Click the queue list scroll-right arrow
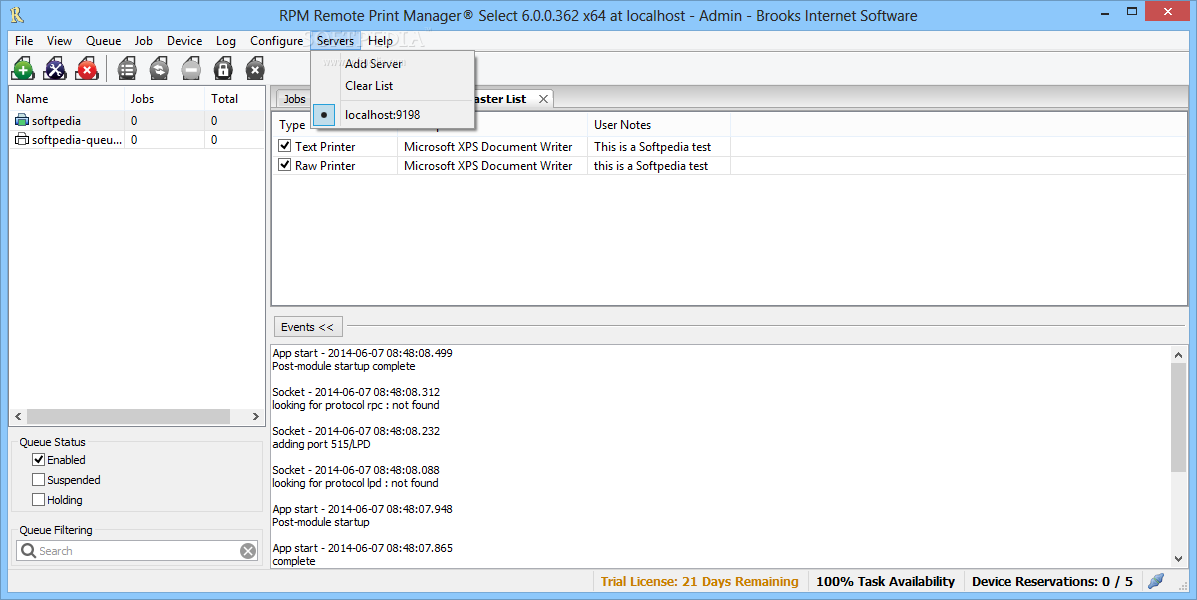The height and width of the screenshot is (600, 1197). (x=255, y=416)
